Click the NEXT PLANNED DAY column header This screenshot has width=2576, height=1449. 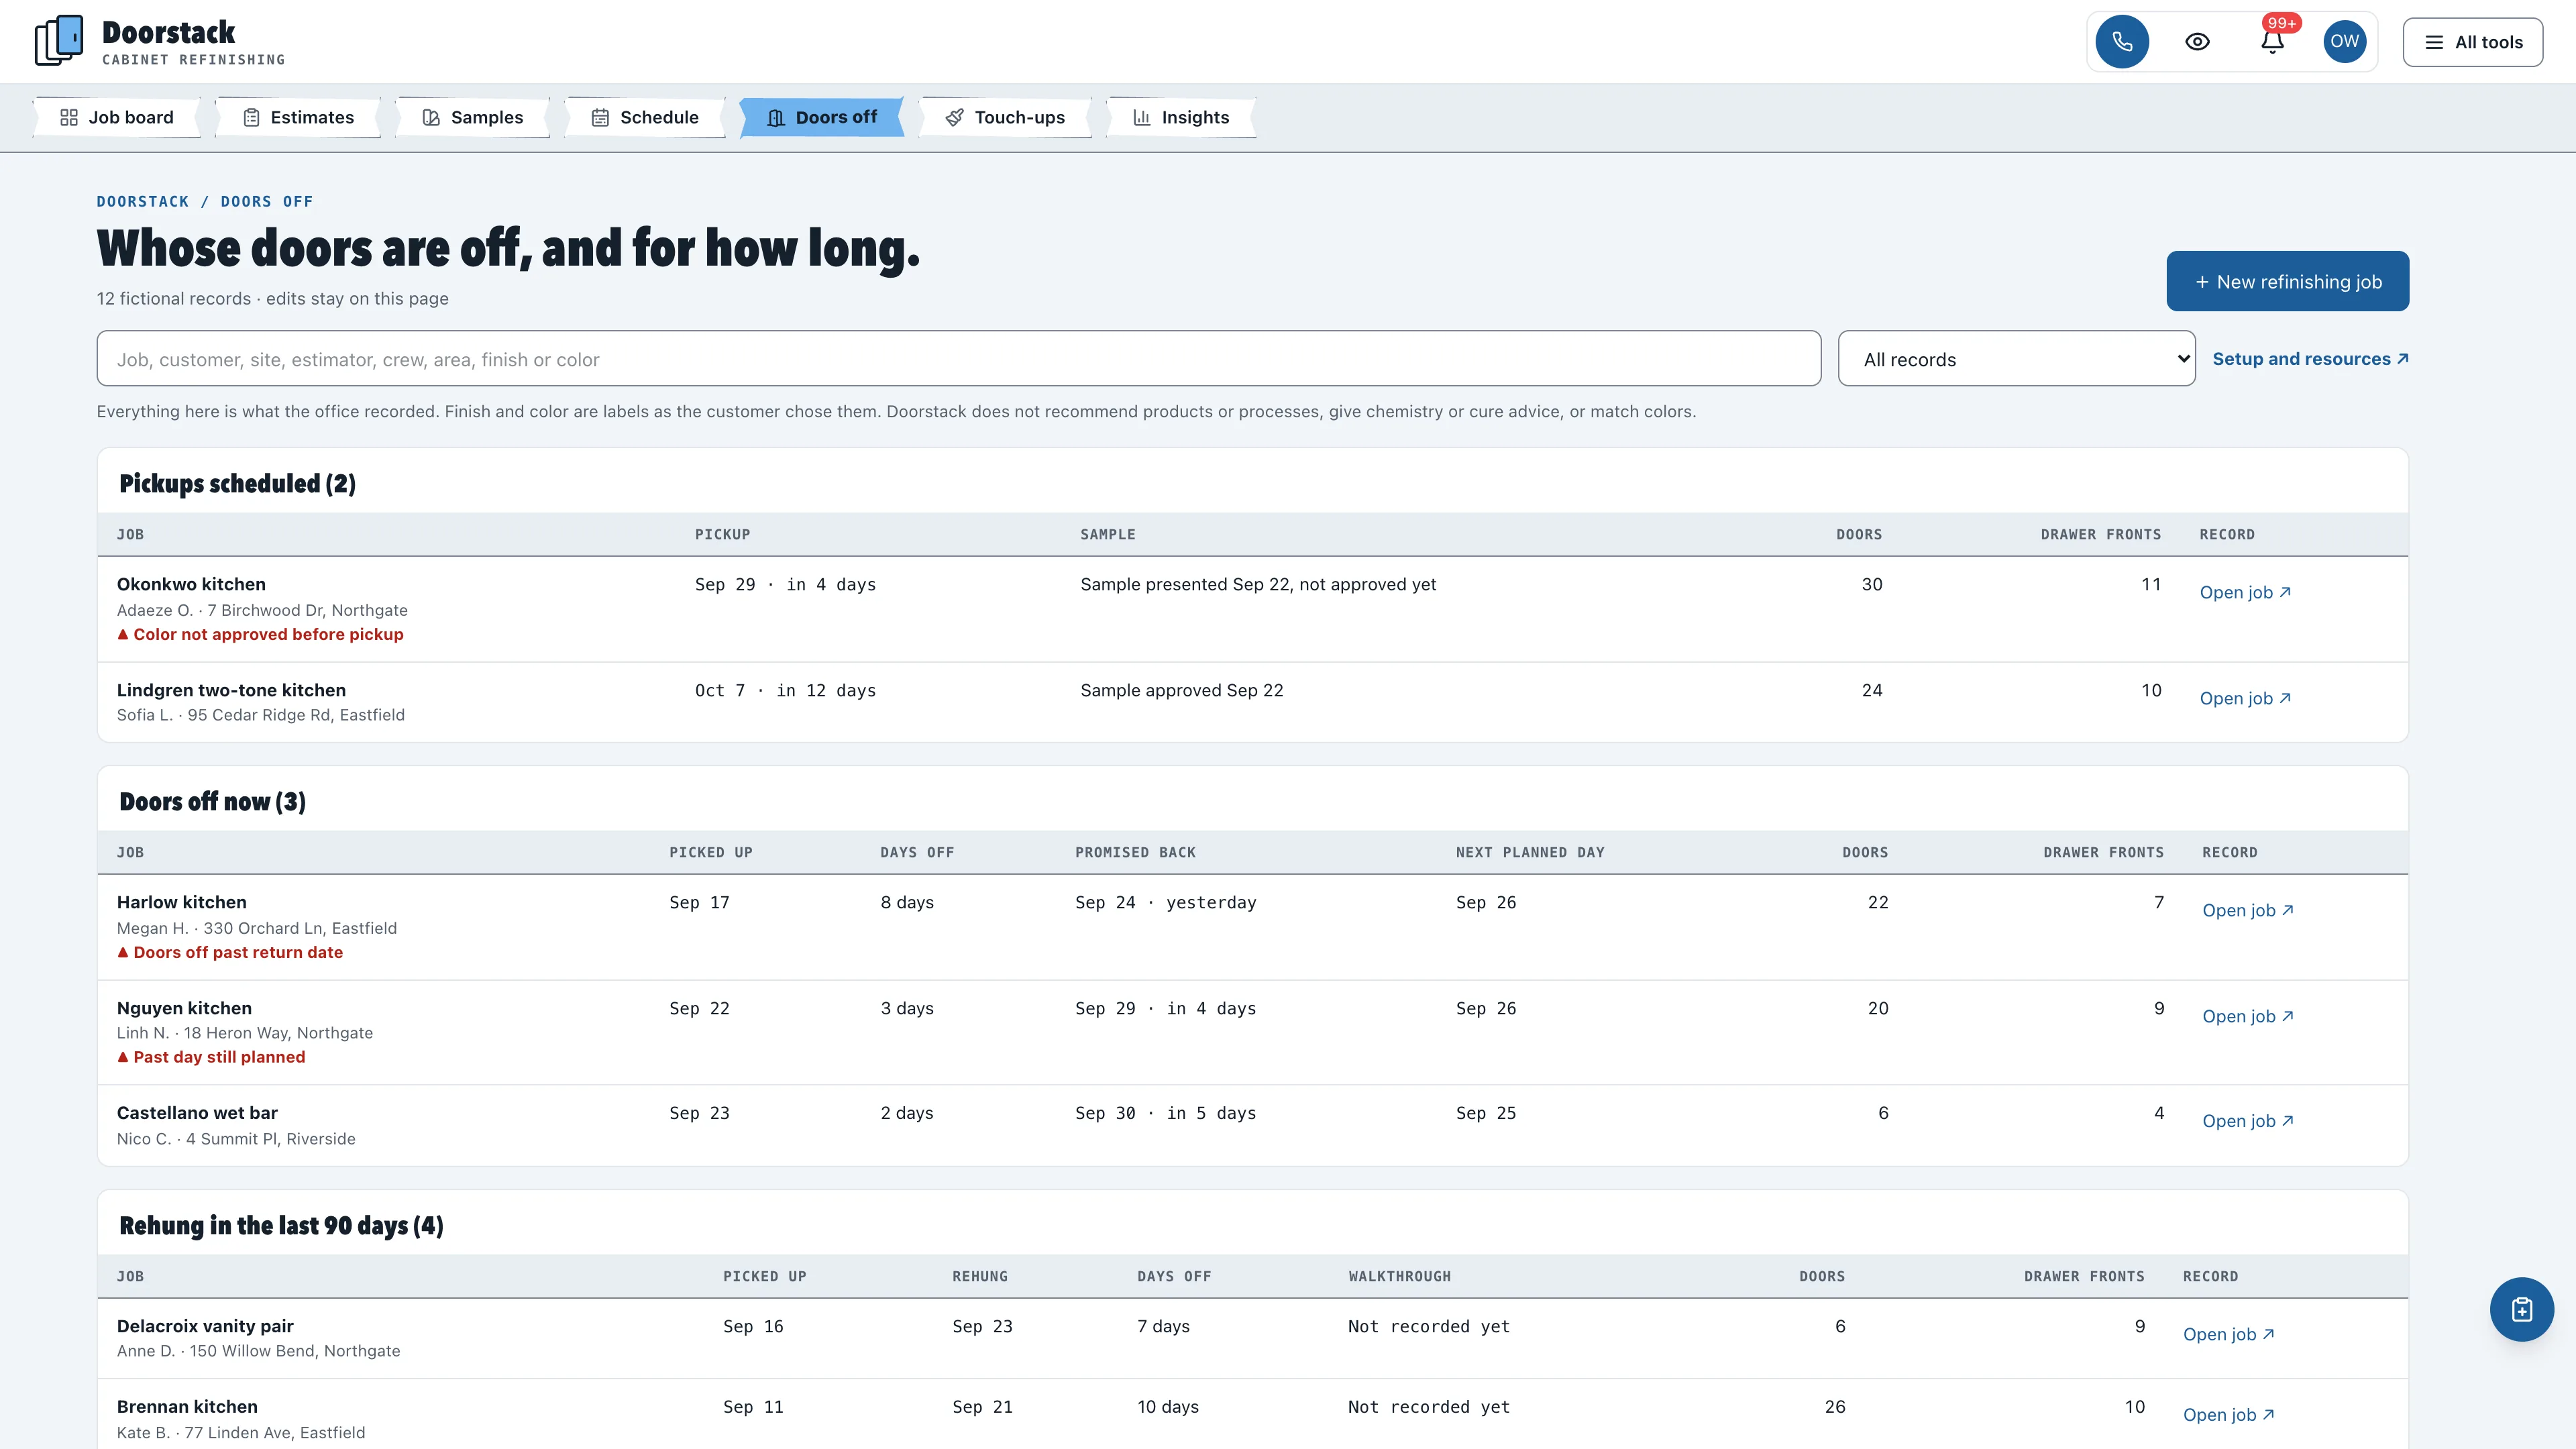pyautogui.click(x=1530, y=852)
